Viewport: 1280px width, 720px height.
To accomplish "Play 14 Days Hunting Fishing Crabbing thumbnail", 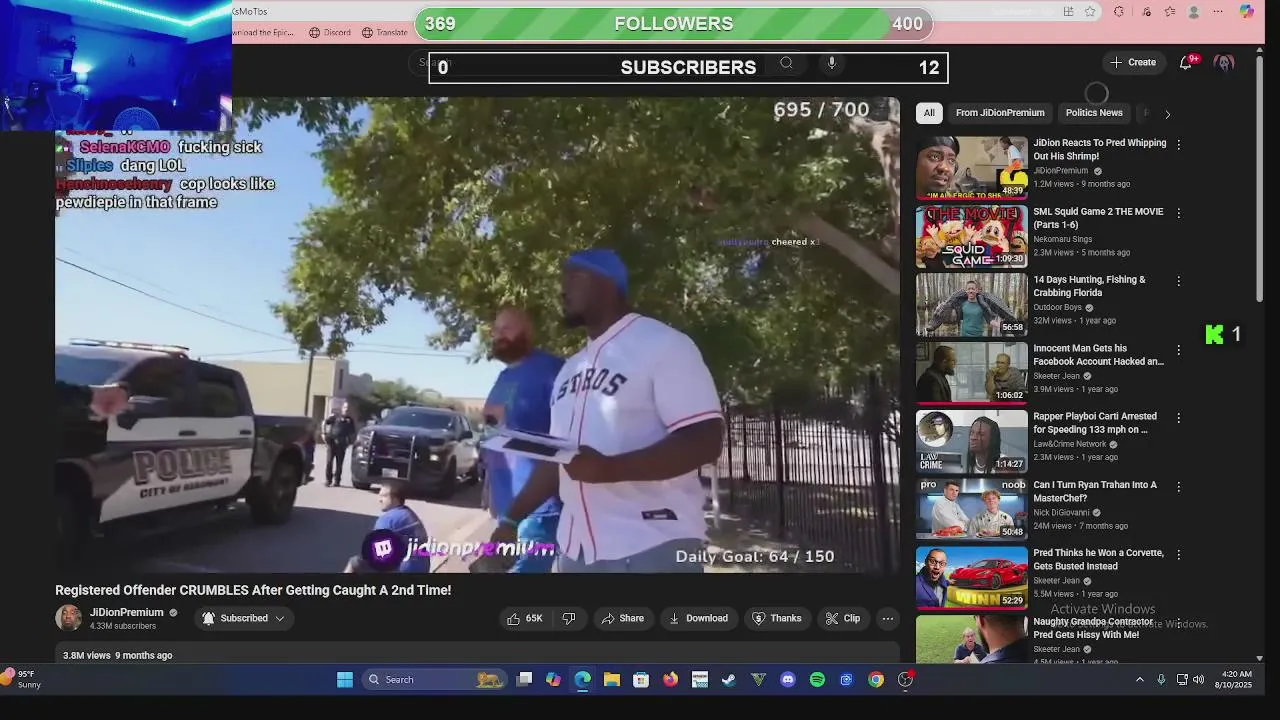I will (x=971, y=305).
